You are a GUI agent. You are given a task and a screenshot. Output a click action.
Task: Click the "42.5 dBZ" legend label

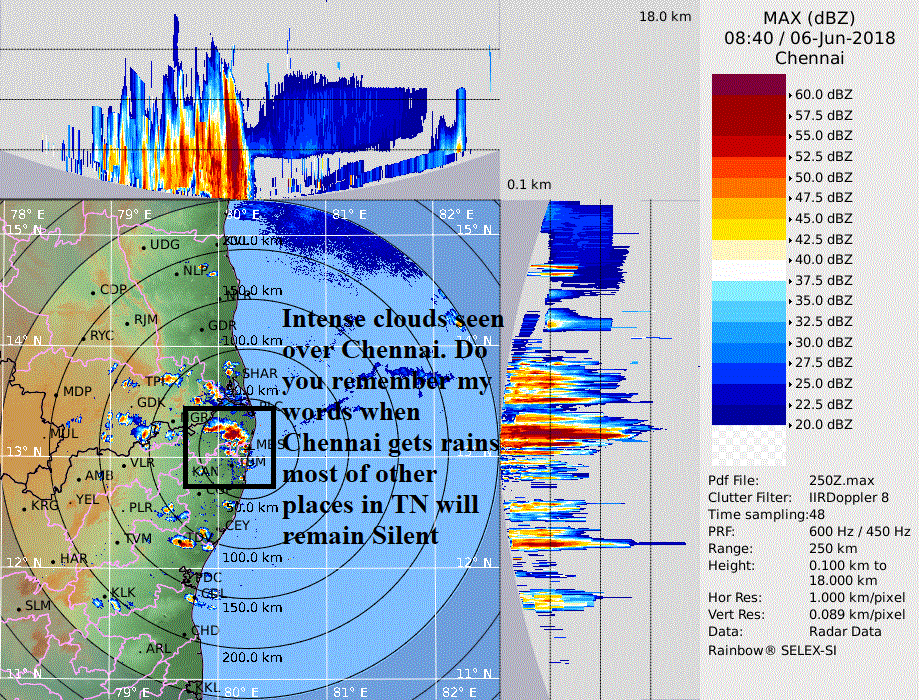point(823,239)
